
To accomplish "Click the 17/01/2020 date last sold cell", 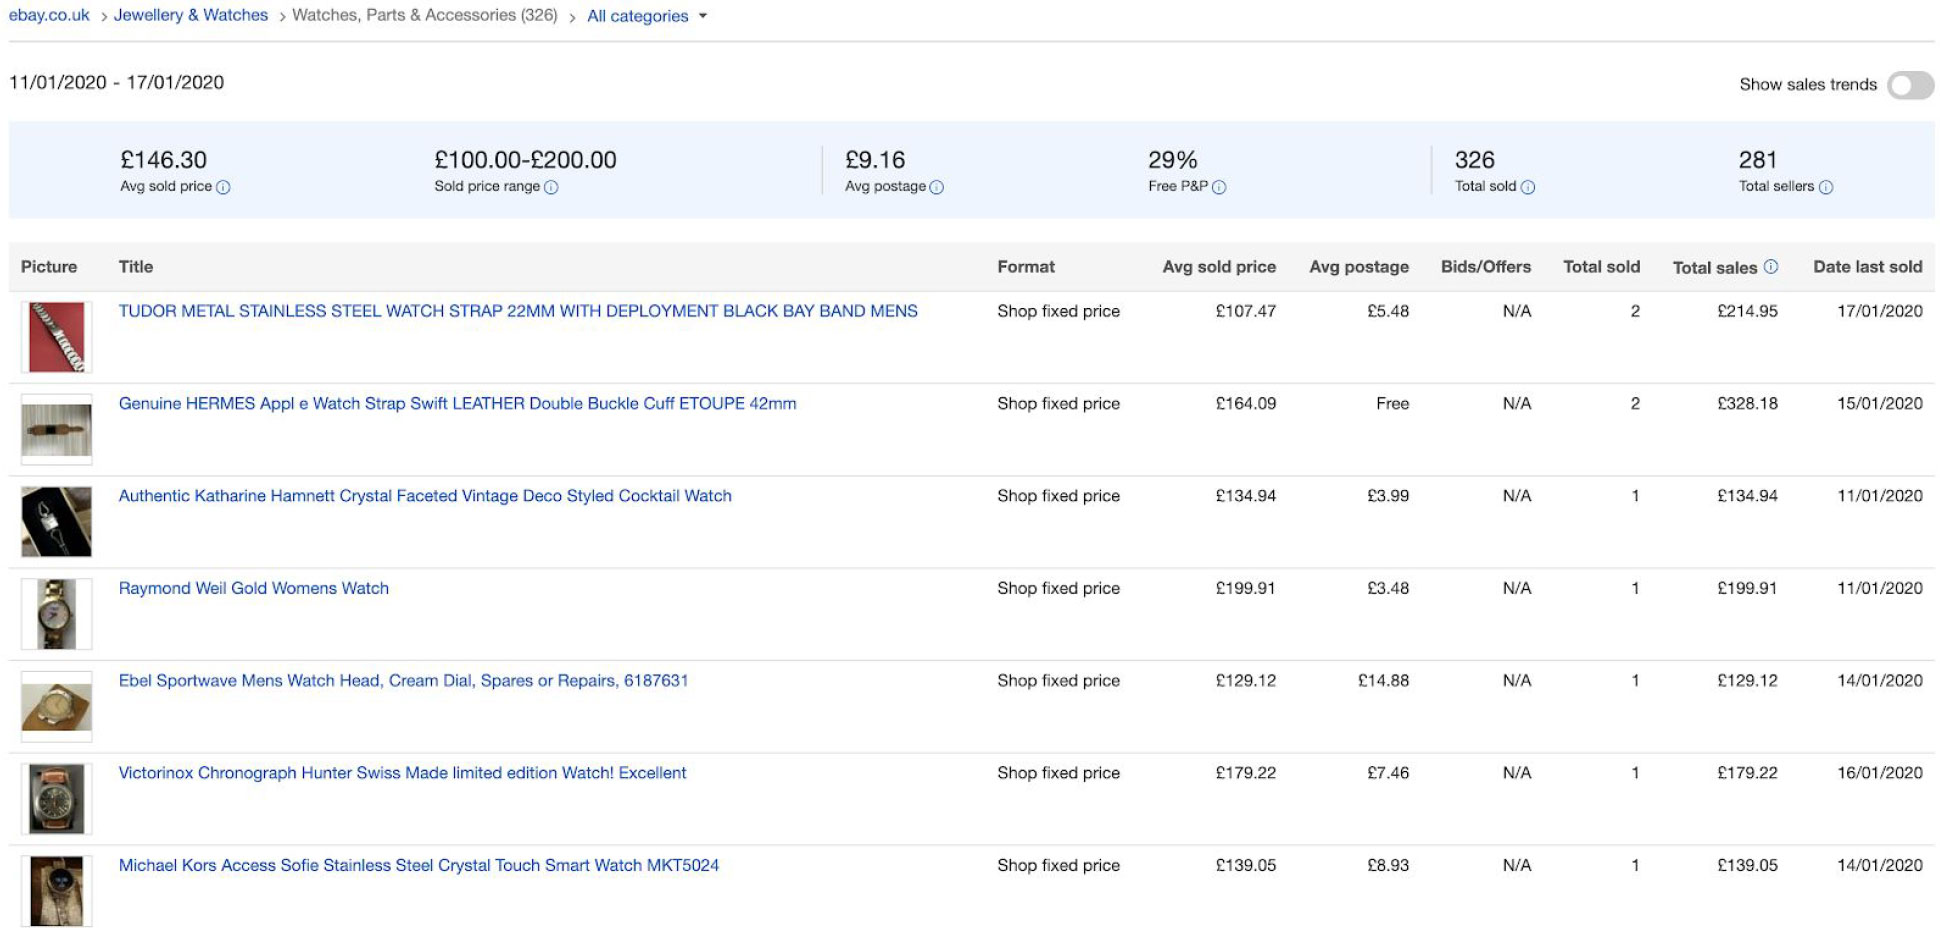I will point(1880,311).
